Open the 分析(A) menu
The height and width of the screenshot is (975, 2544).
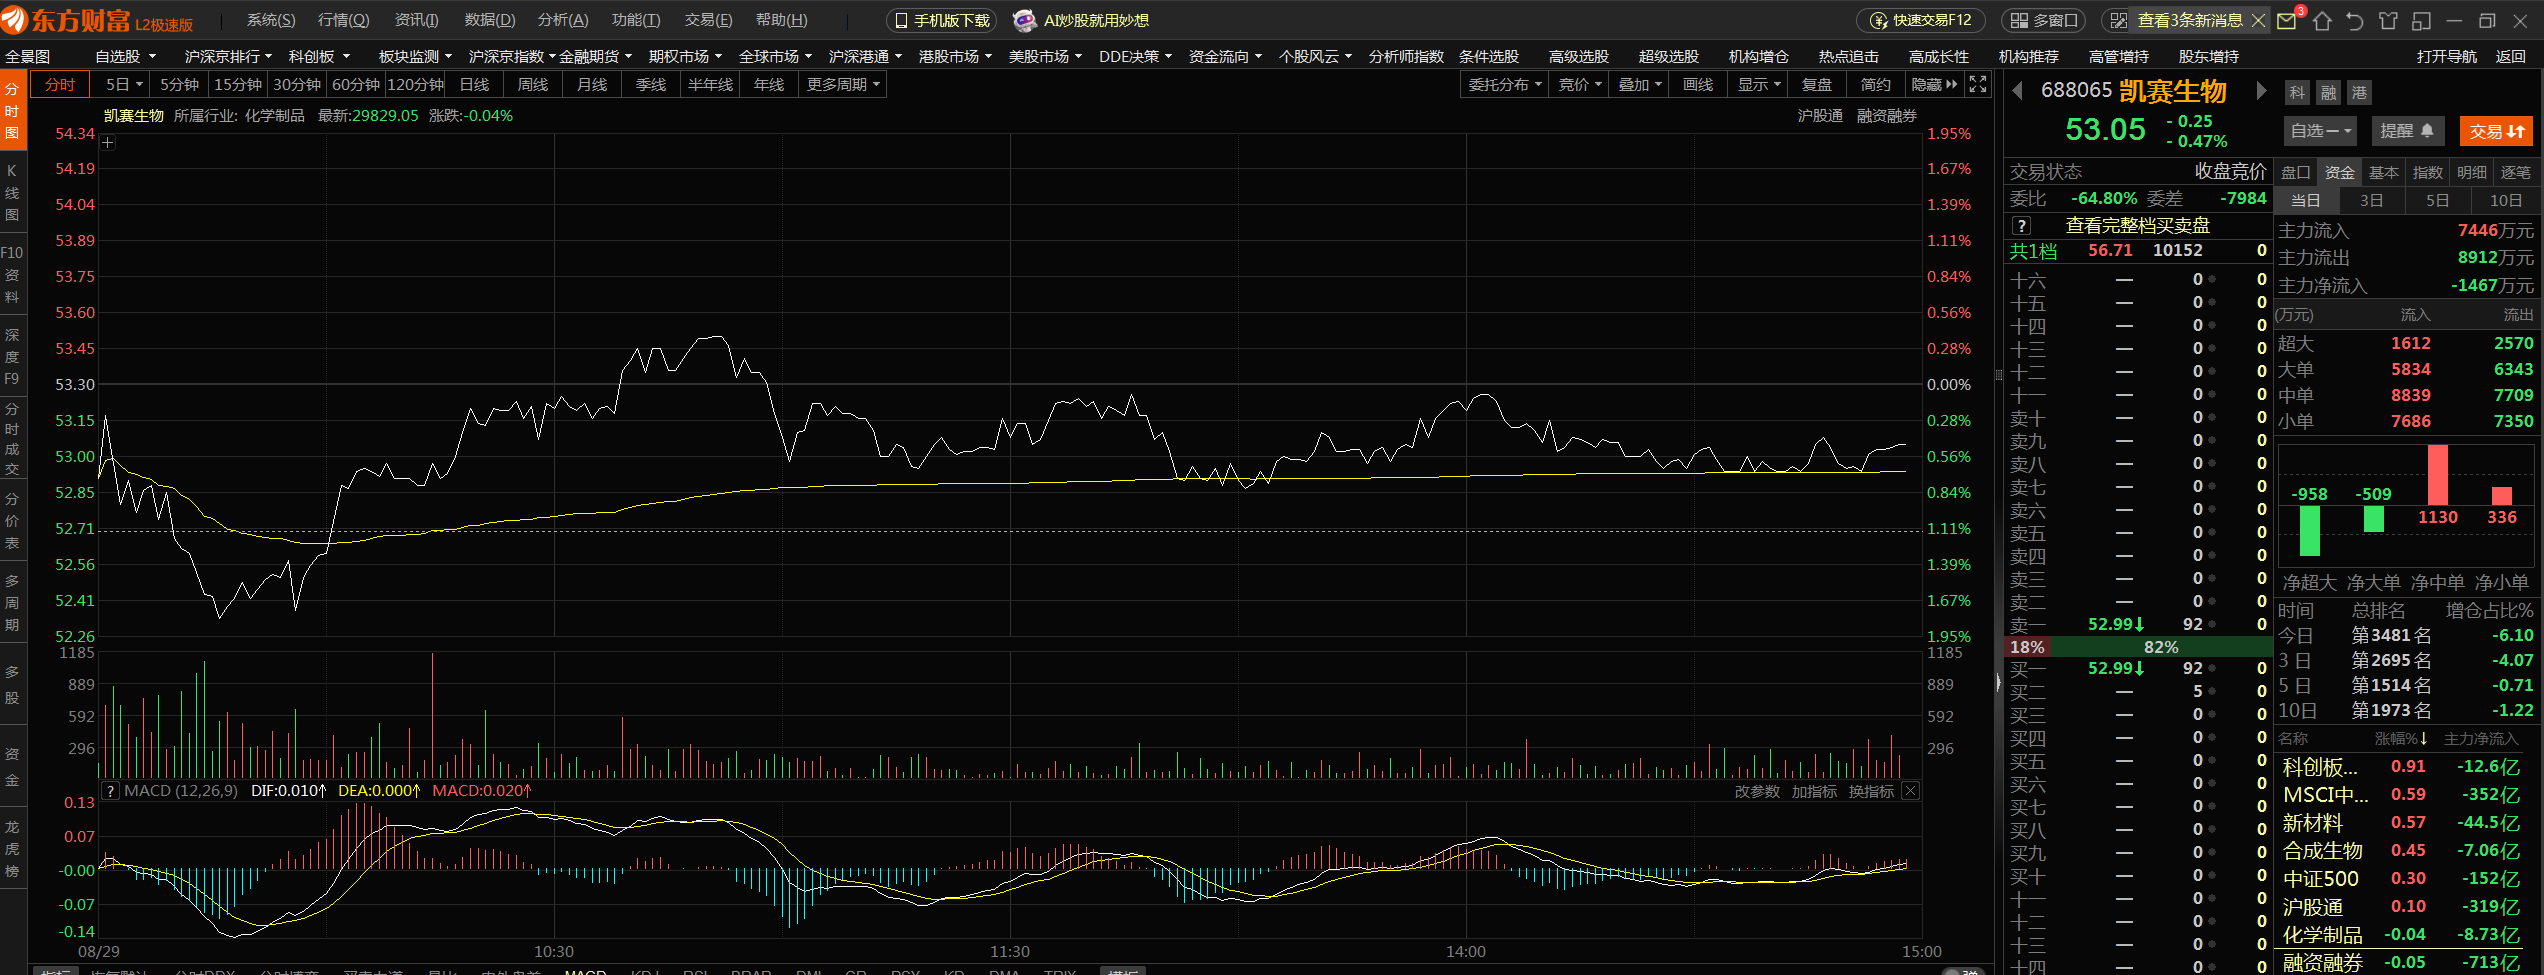coord(563,20)
